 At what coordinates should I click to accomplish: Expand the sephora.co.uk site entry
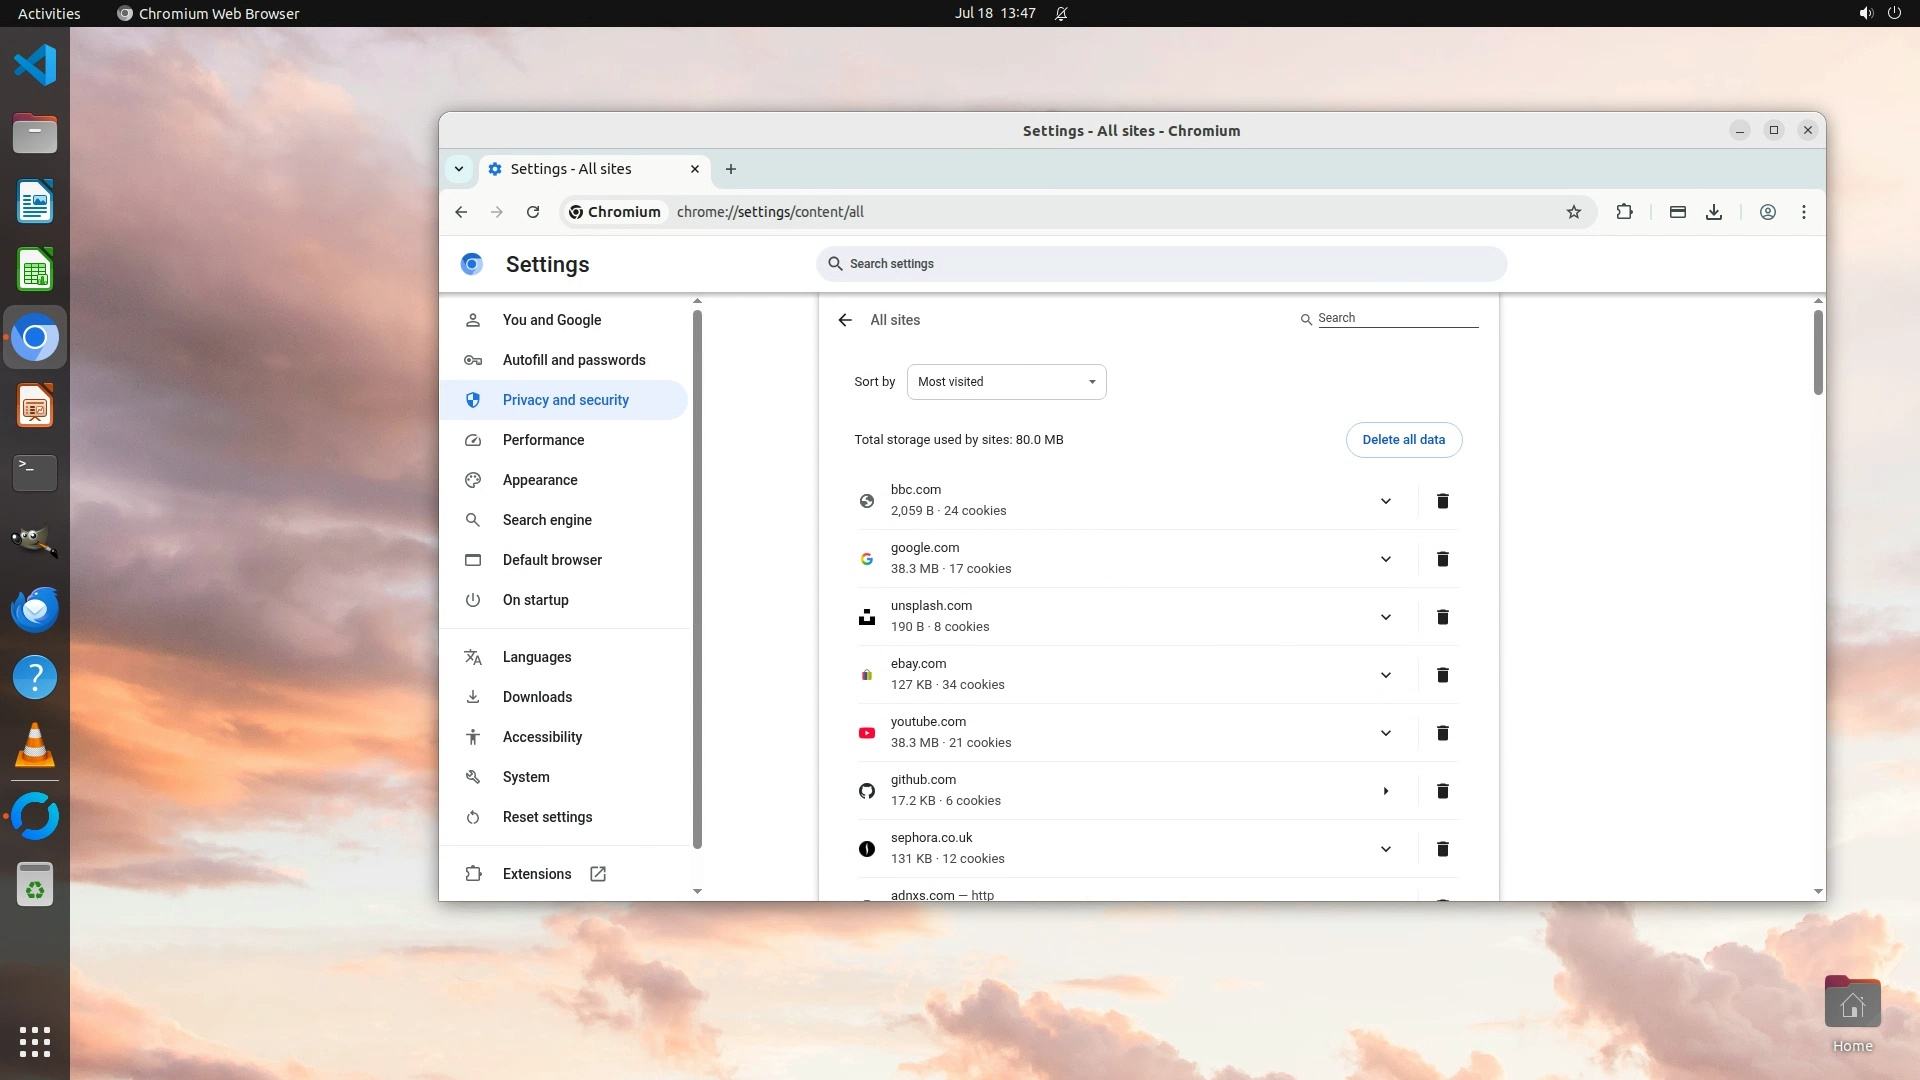pyautogui.click(x=1385, y=849)
